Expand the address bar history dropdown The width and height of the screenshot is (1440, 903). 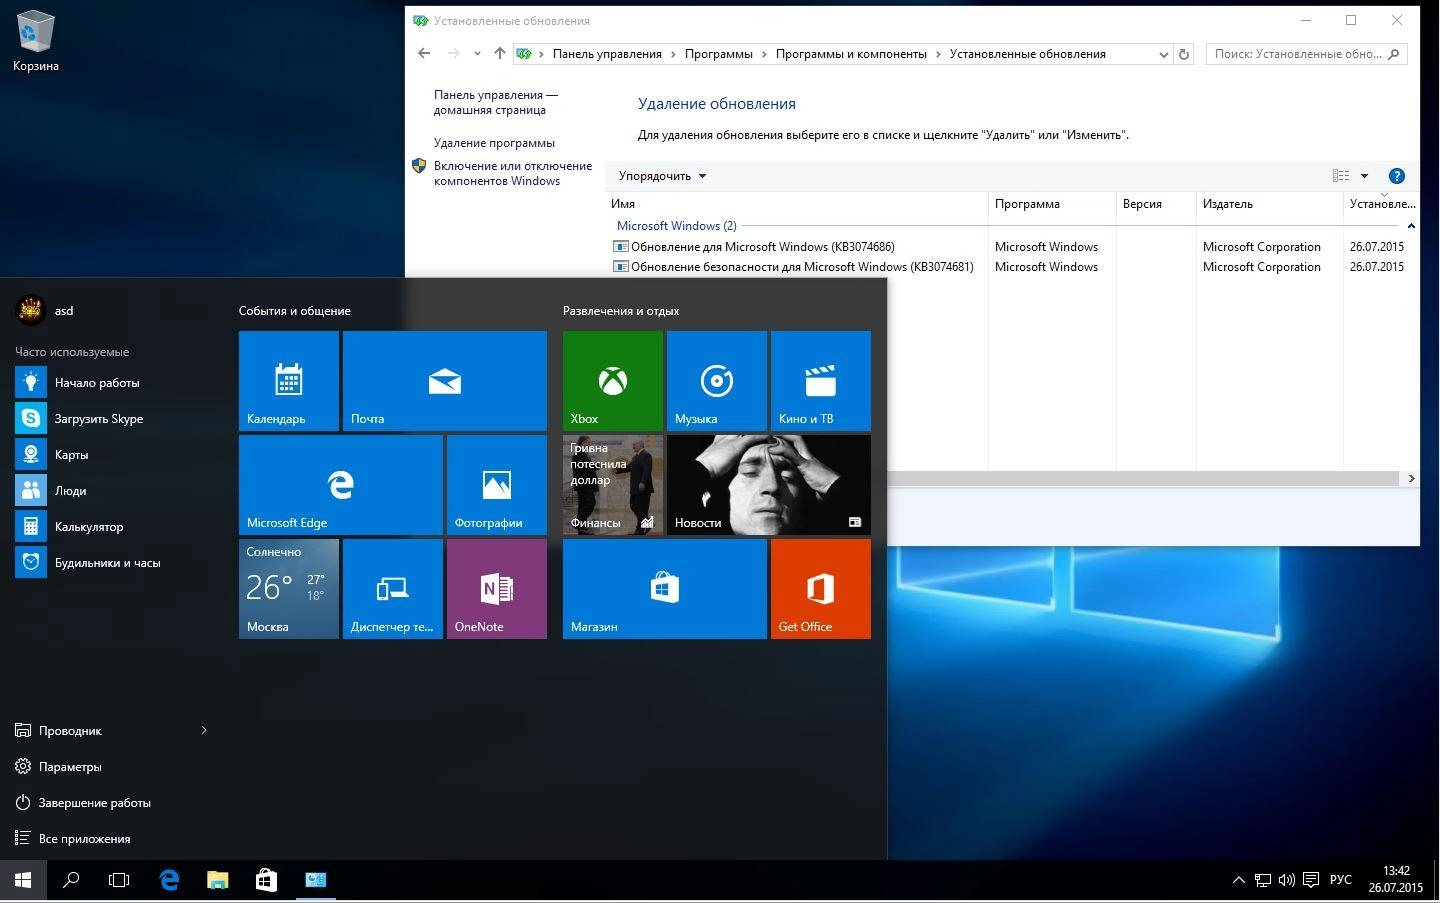point(1163,54)
